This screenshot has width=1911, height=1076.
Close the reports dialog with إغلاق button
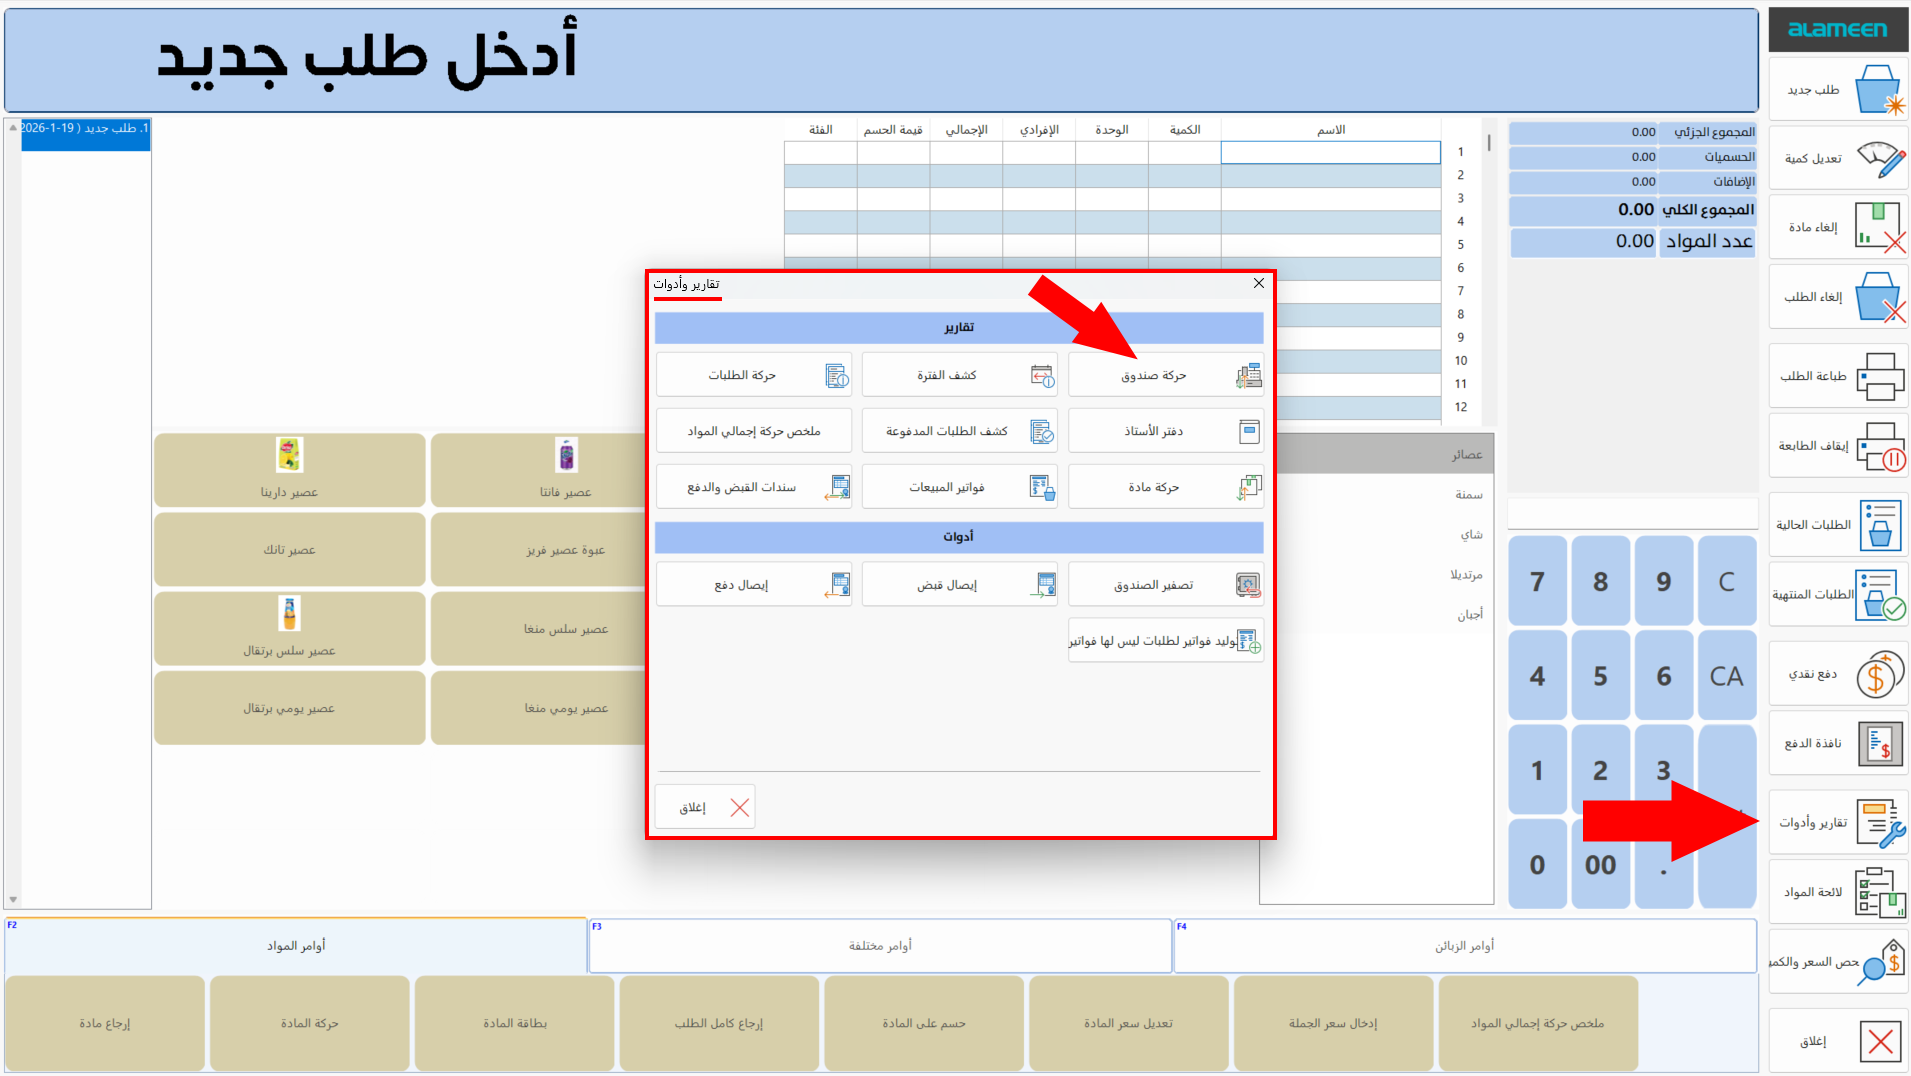click(704, 806)
